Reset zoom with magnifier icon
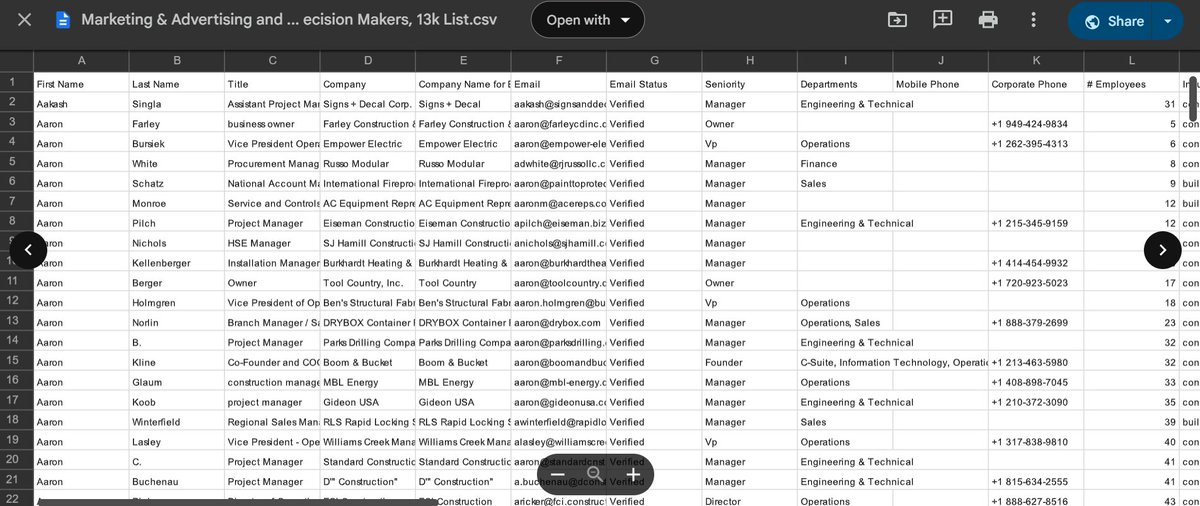This screenshot has width=1200, height=506. coord(595,474)
